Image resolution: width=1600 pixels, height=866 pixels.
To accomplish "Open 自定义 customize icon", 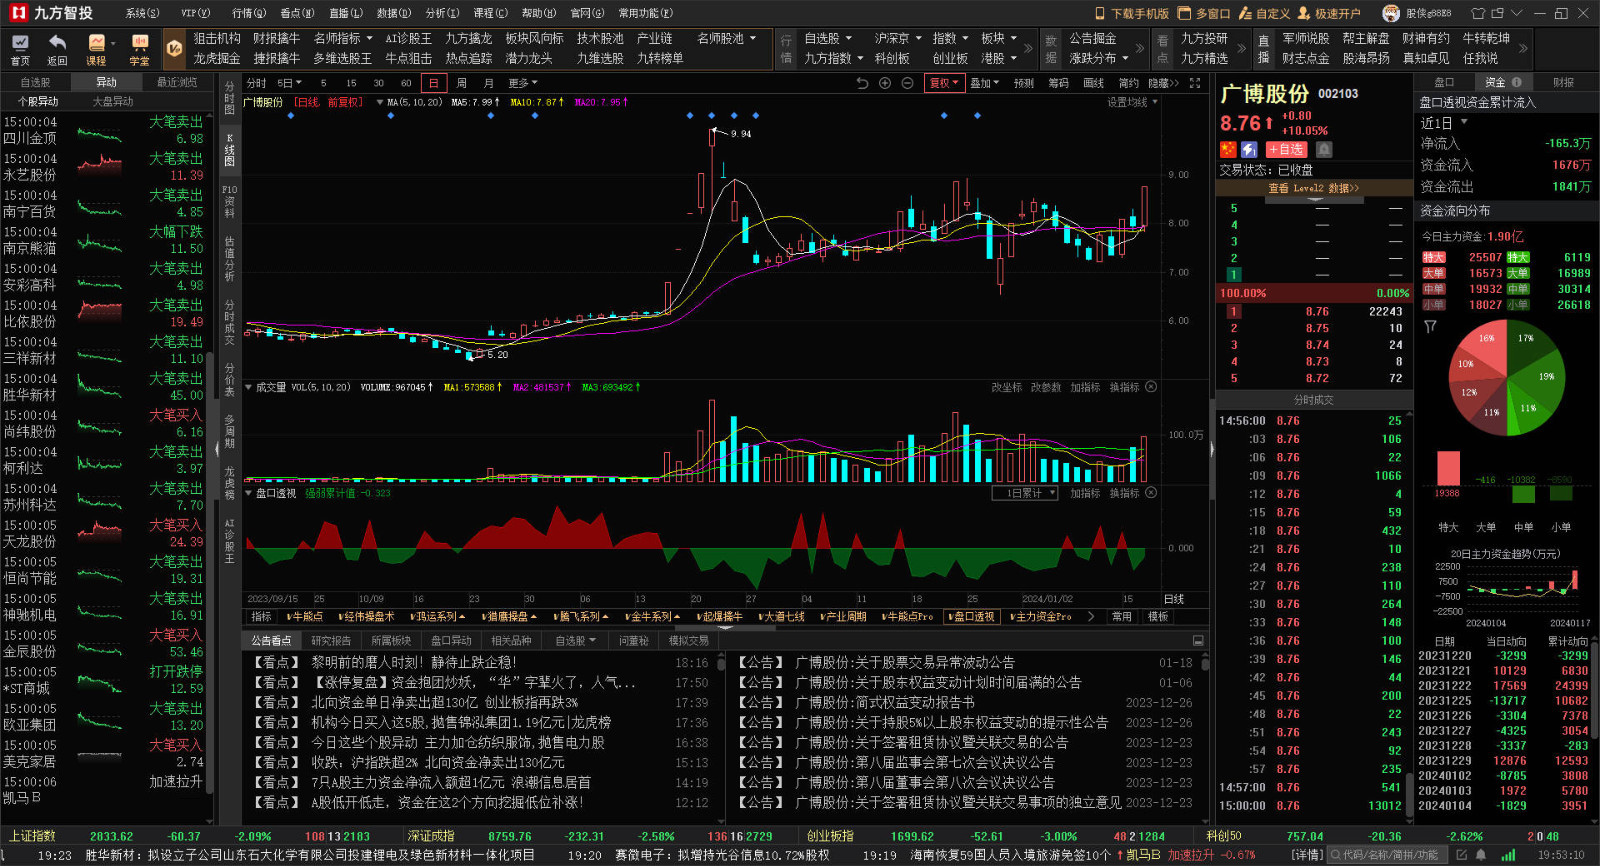I will pos(1246,13).
